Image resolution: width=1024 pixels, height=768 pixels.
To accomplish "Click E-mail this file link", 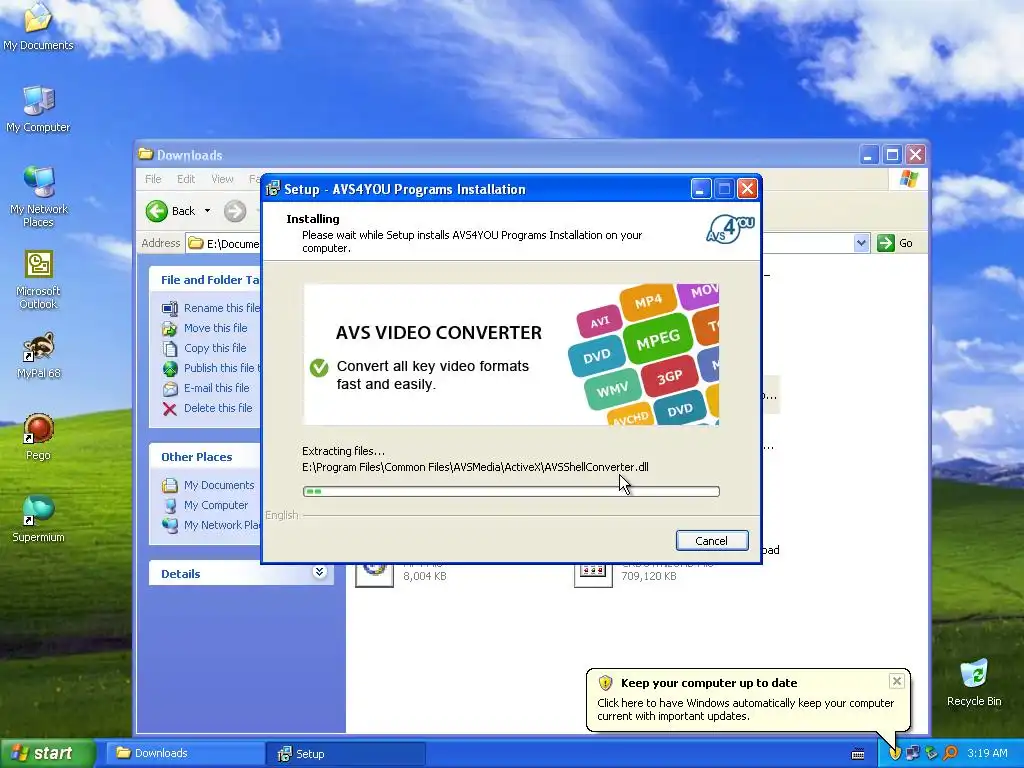I will pos(216,388).
